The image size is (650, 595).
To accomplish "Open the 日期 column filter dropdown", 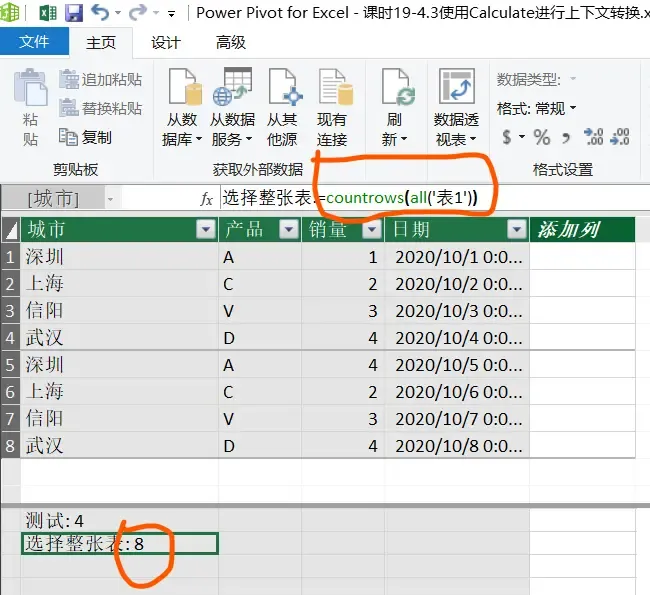I will [x=517, y=229].
